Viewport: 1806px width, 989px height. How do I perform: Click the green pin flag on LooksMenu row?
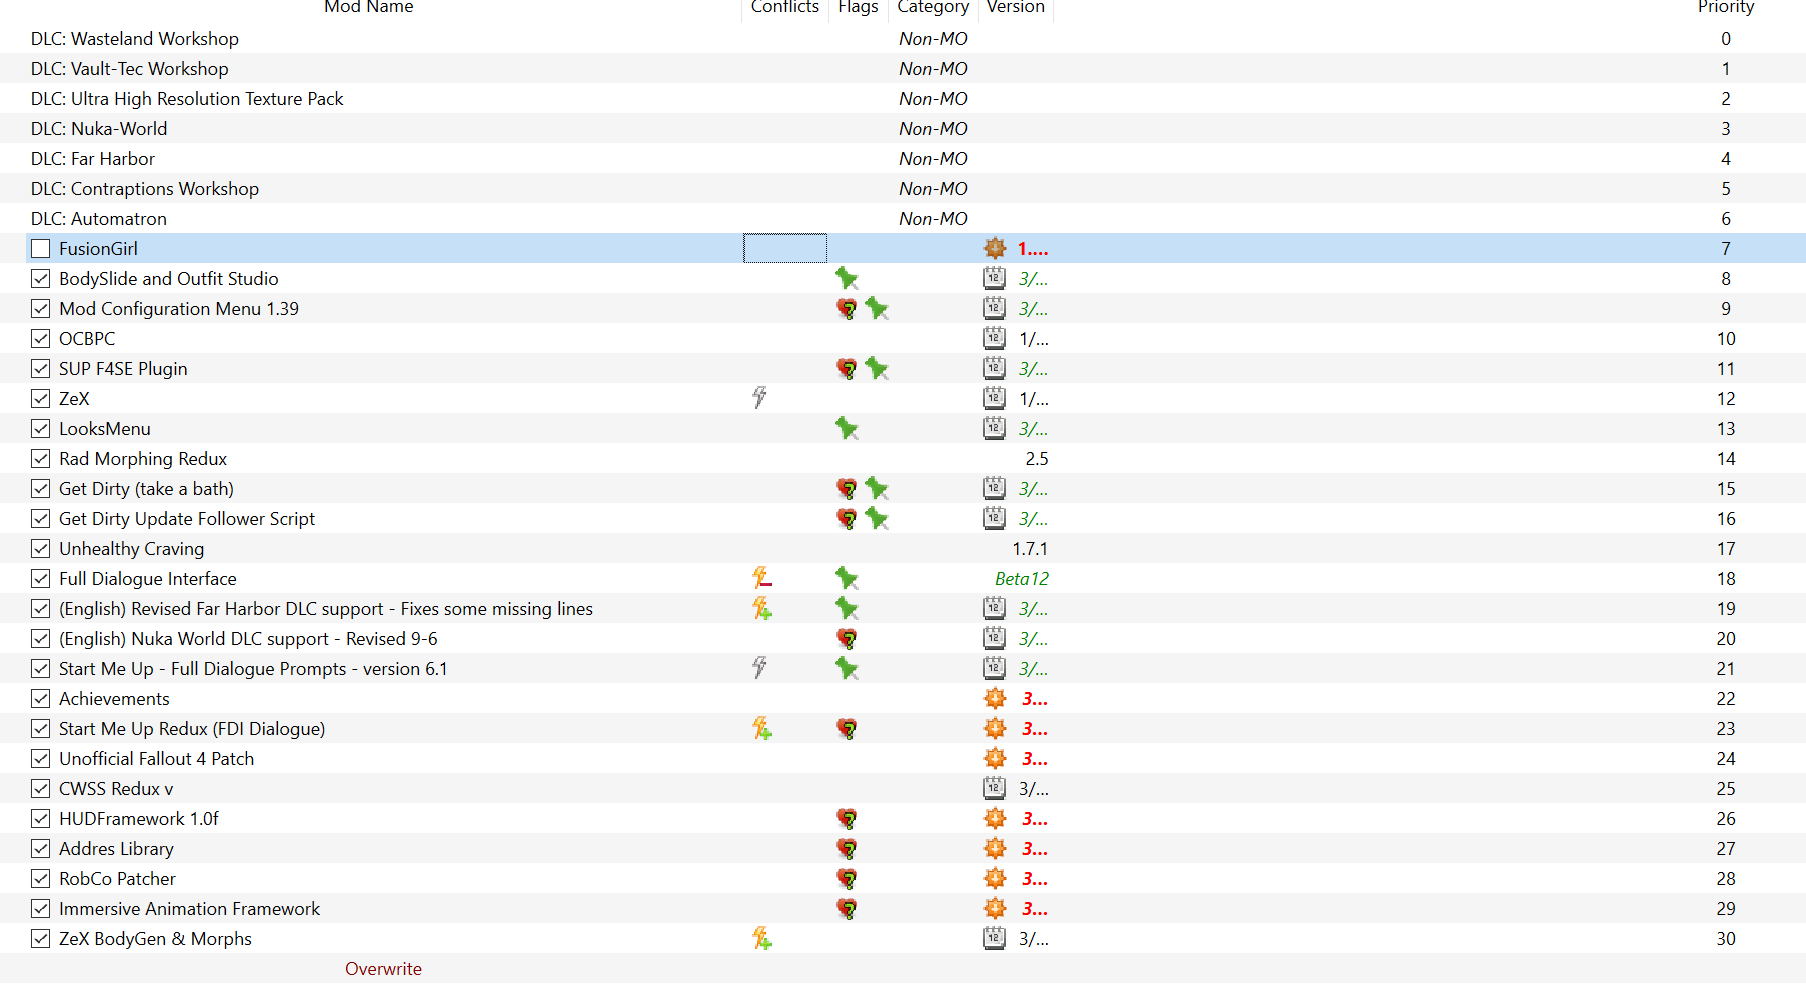click(847, 428)
